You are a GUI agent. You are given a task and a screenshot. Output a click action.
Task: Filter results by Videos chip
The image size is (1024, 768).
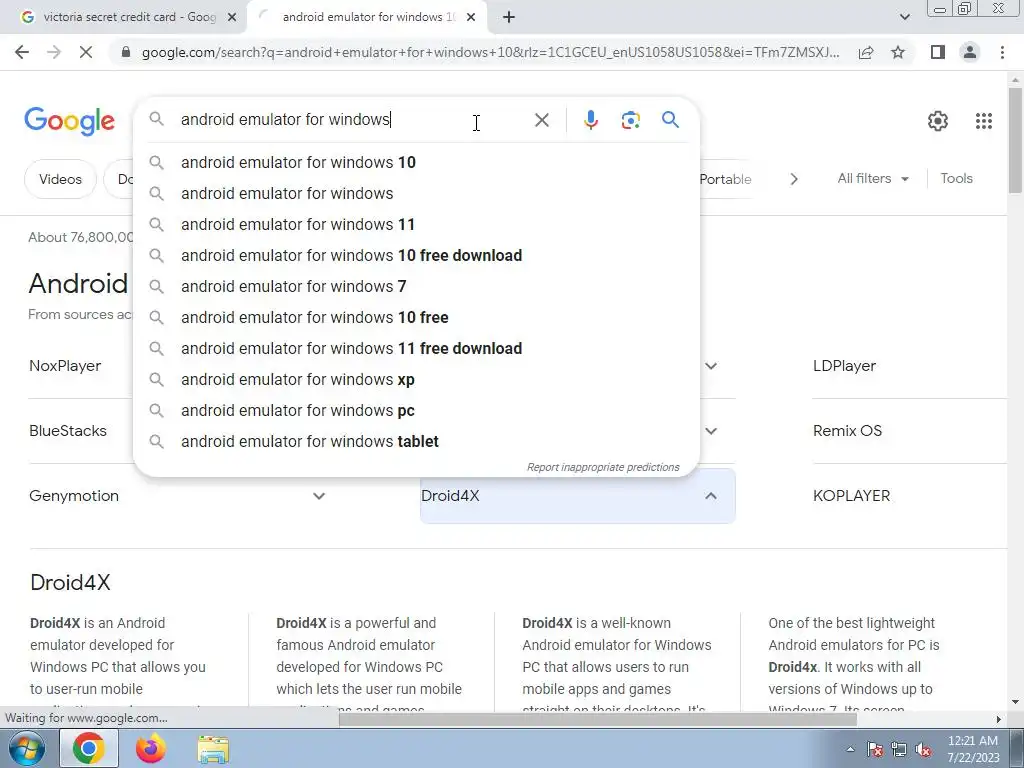click(60, 179)
